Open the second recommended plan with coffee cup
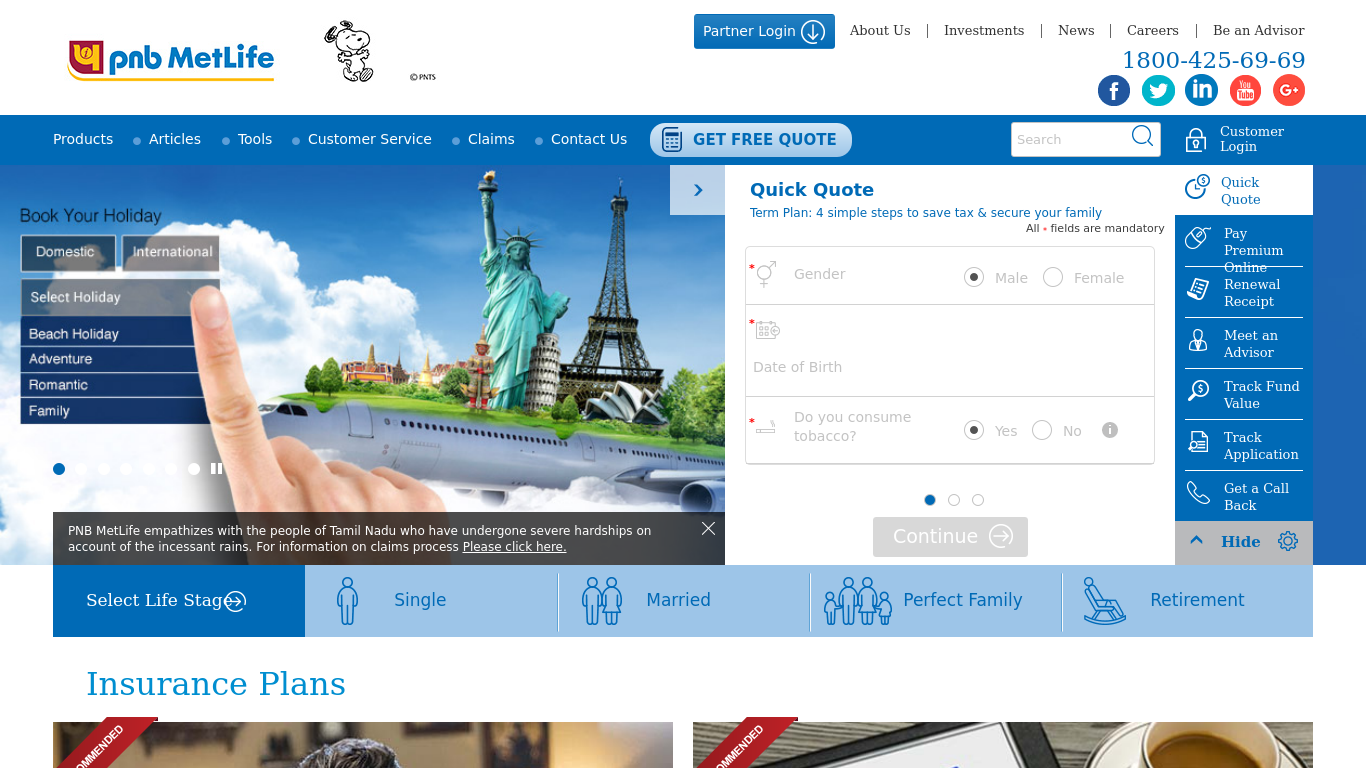 (1003, 745)
